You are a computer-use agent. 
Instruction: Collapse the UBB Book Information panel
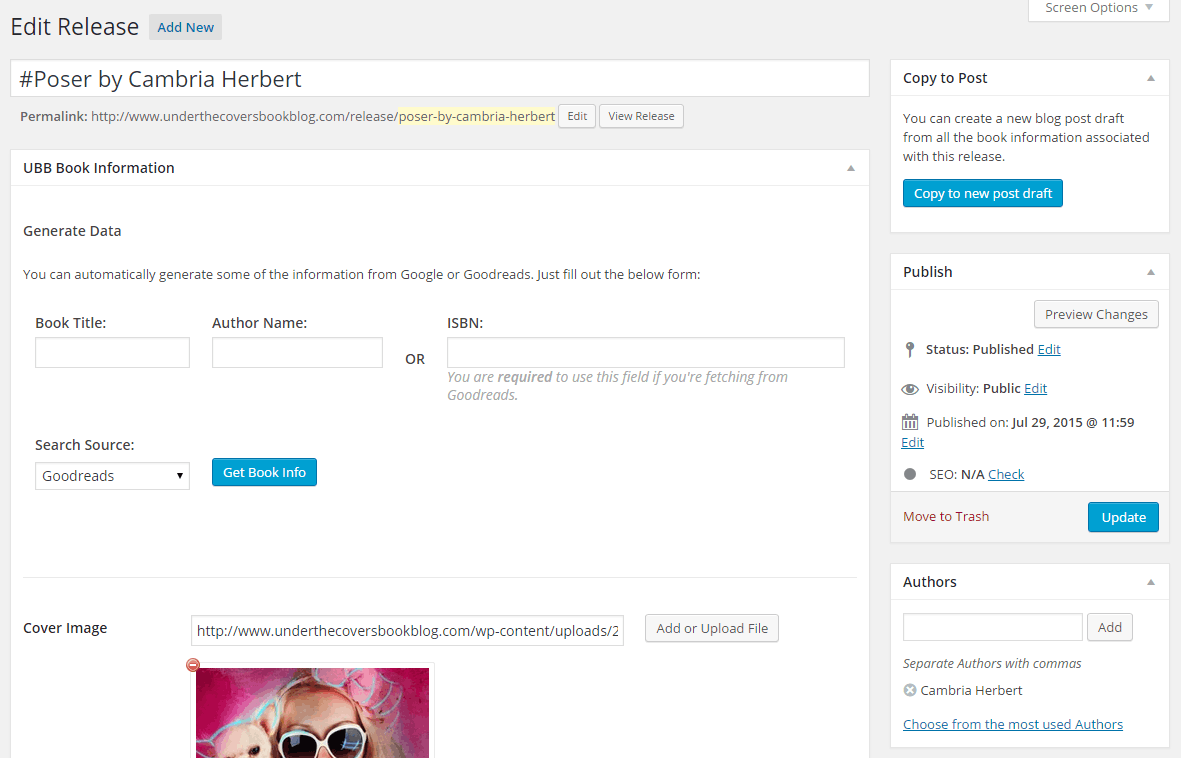(x=850, y=168)
